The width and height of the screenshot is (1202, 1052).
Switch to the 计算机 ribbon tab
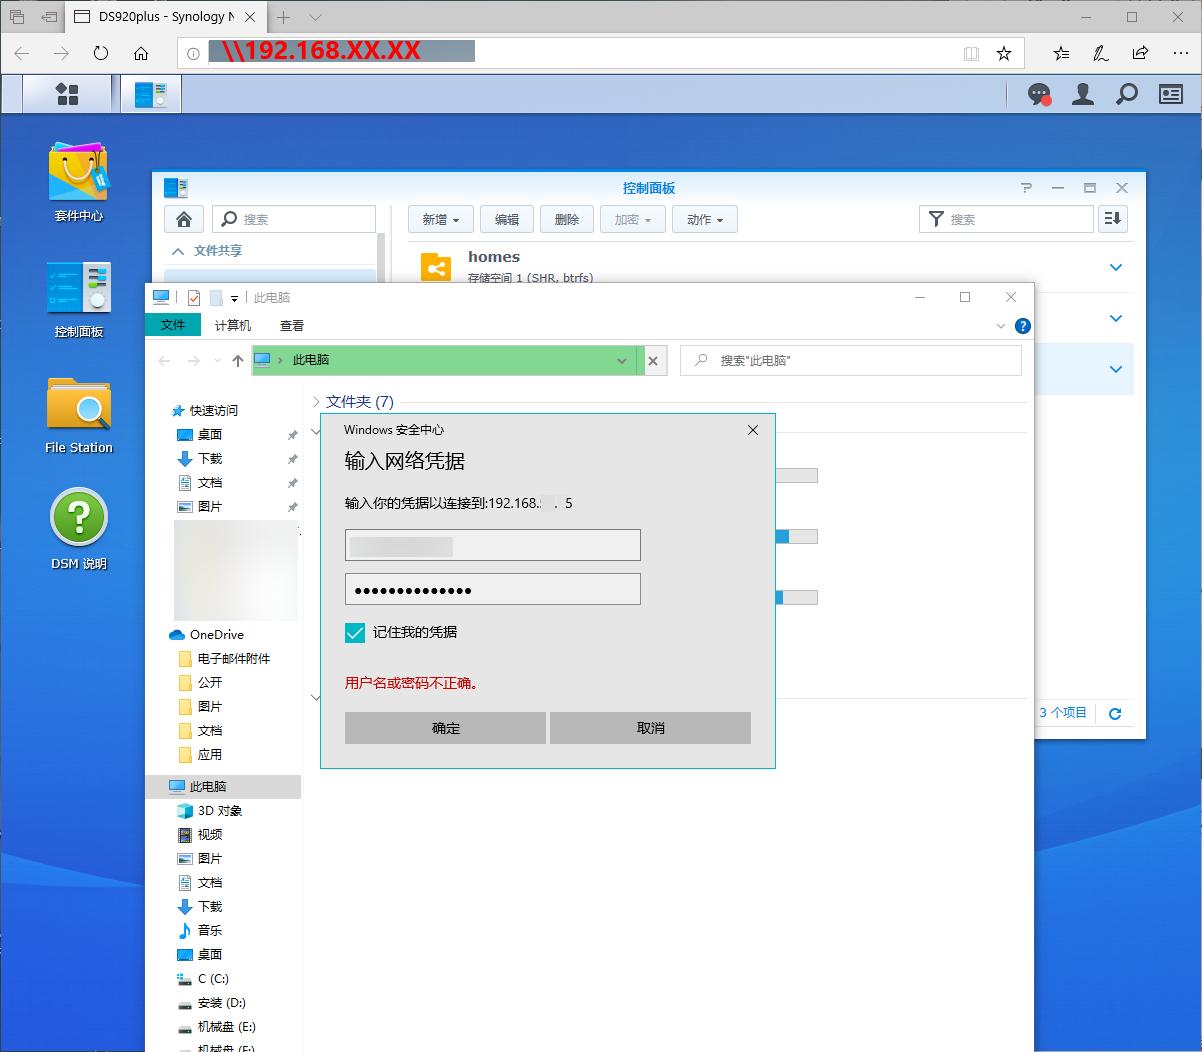[233, 325]
